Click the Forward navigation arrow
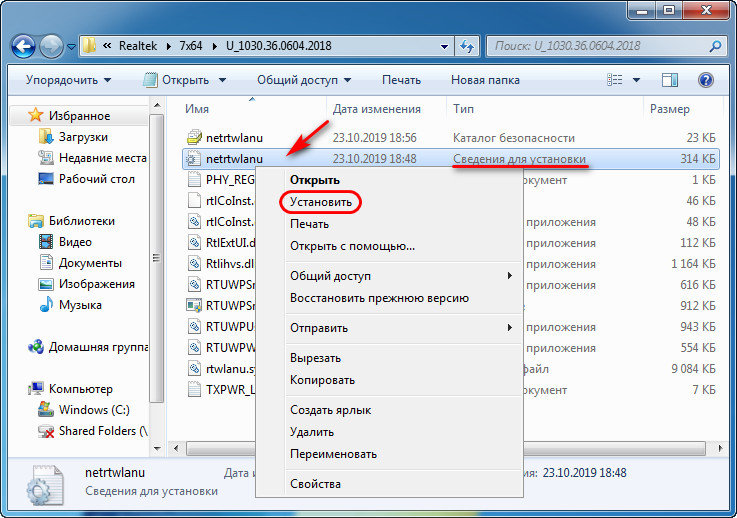 click(51, 47)
